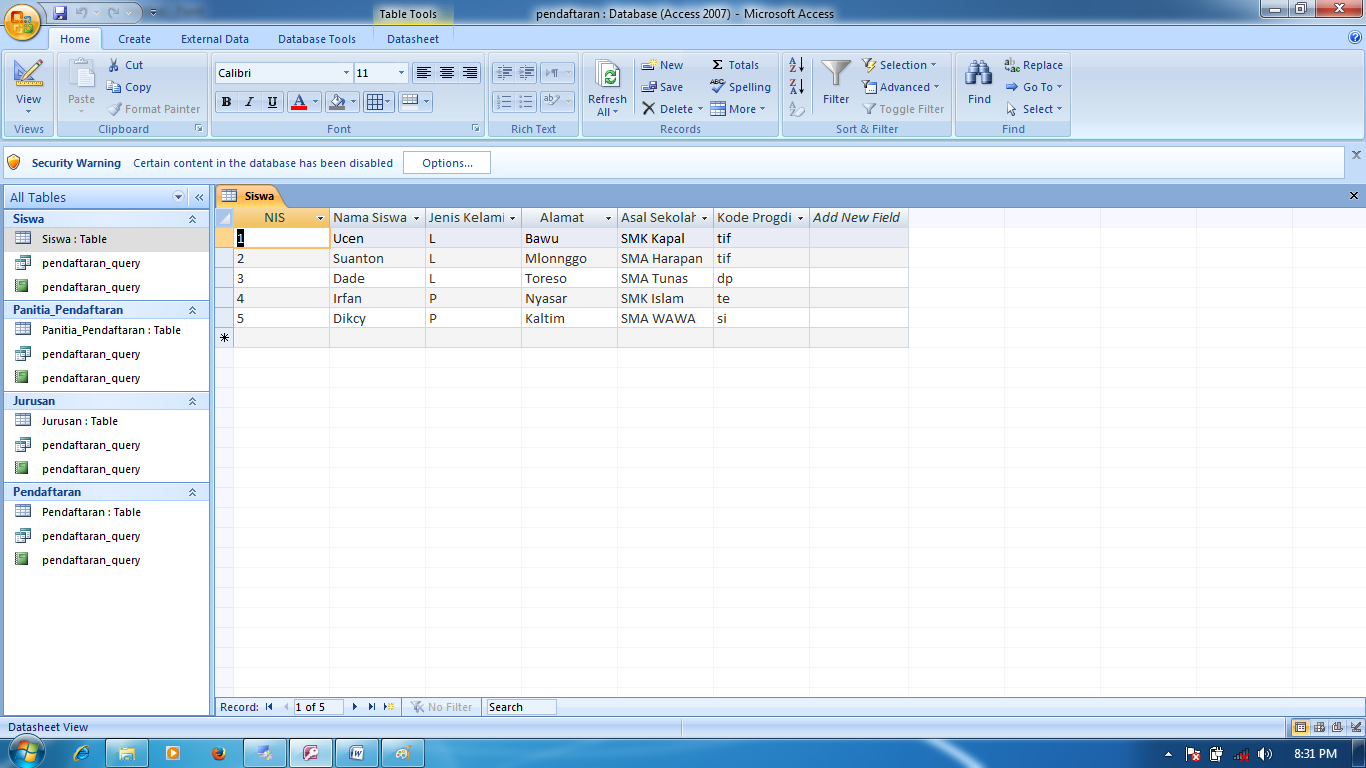
Task: Click the volume speaker tray icon
Action: click(1265, 754)
